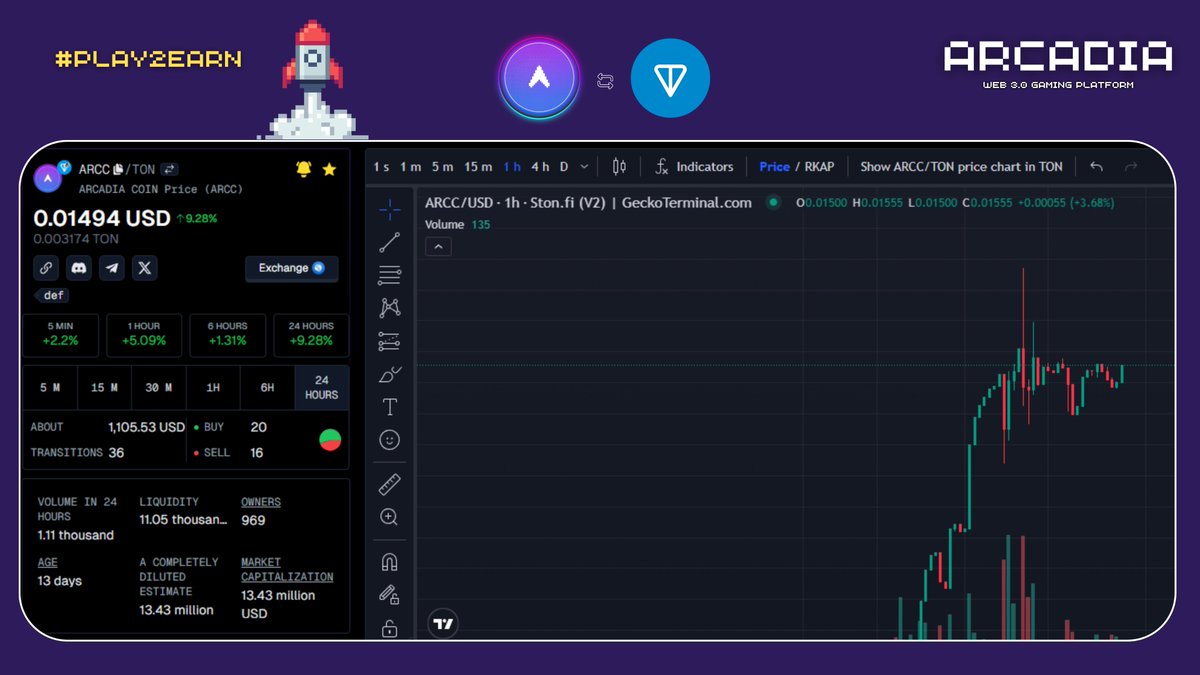Viewport: 1200px width, 675px height.
Task: Copy the ARCC token address
Action: (118, 170)
